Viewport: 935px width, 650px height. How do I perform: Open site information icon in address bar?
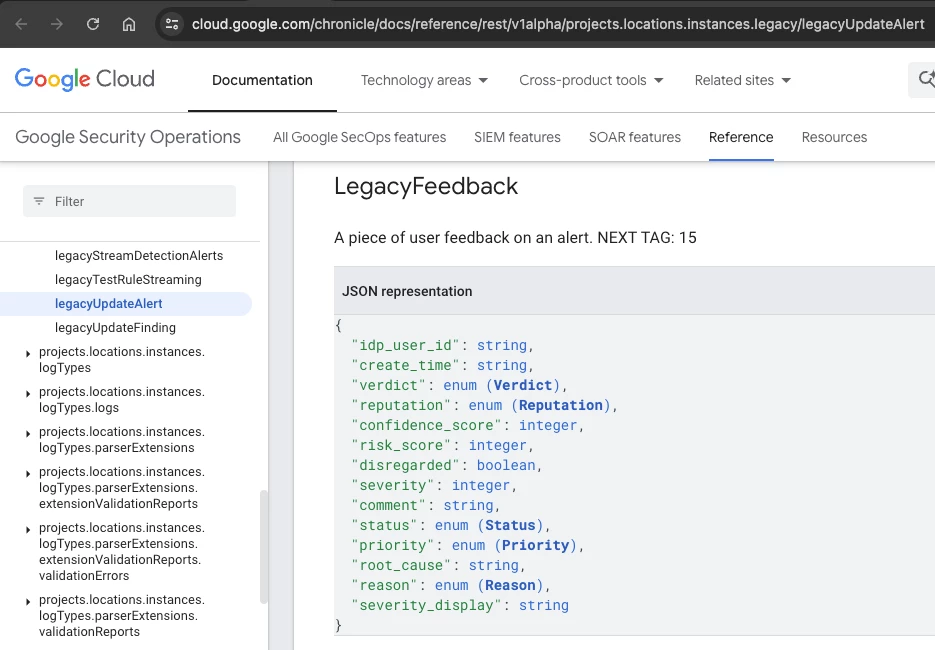[x=172, y=24]
